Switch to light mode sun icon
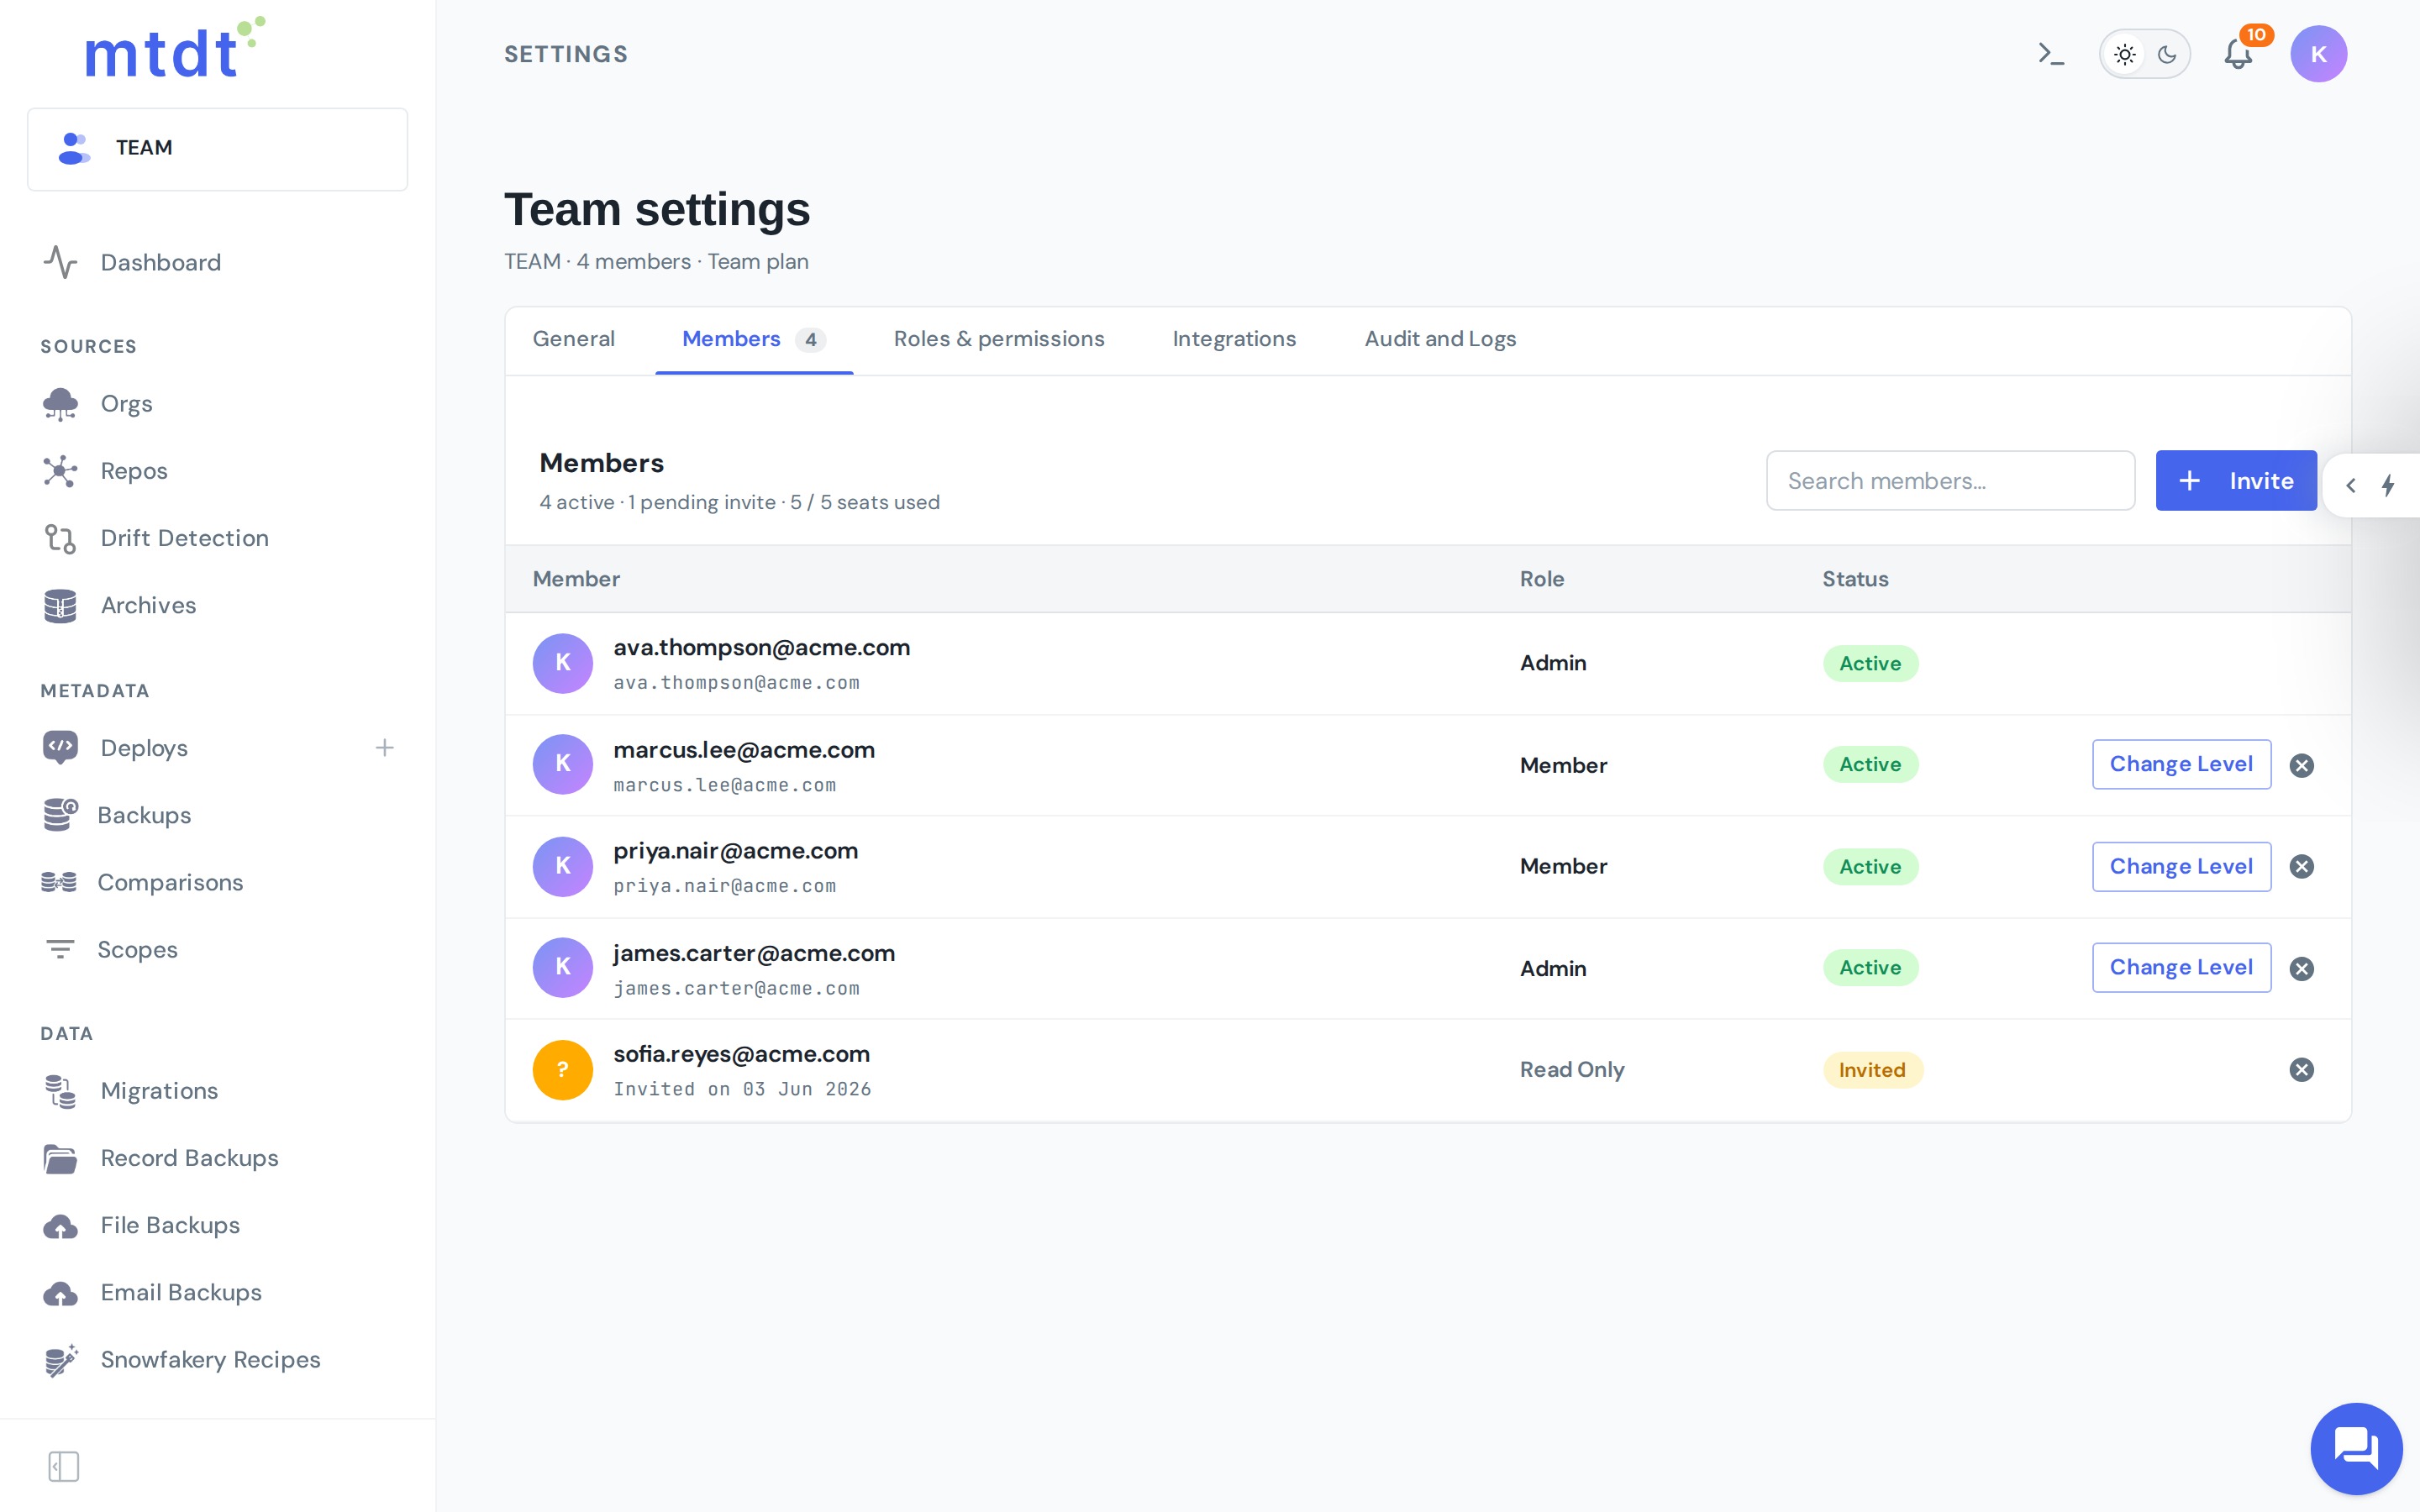Screen dimensions: 2420x1512 point(2125,54)
